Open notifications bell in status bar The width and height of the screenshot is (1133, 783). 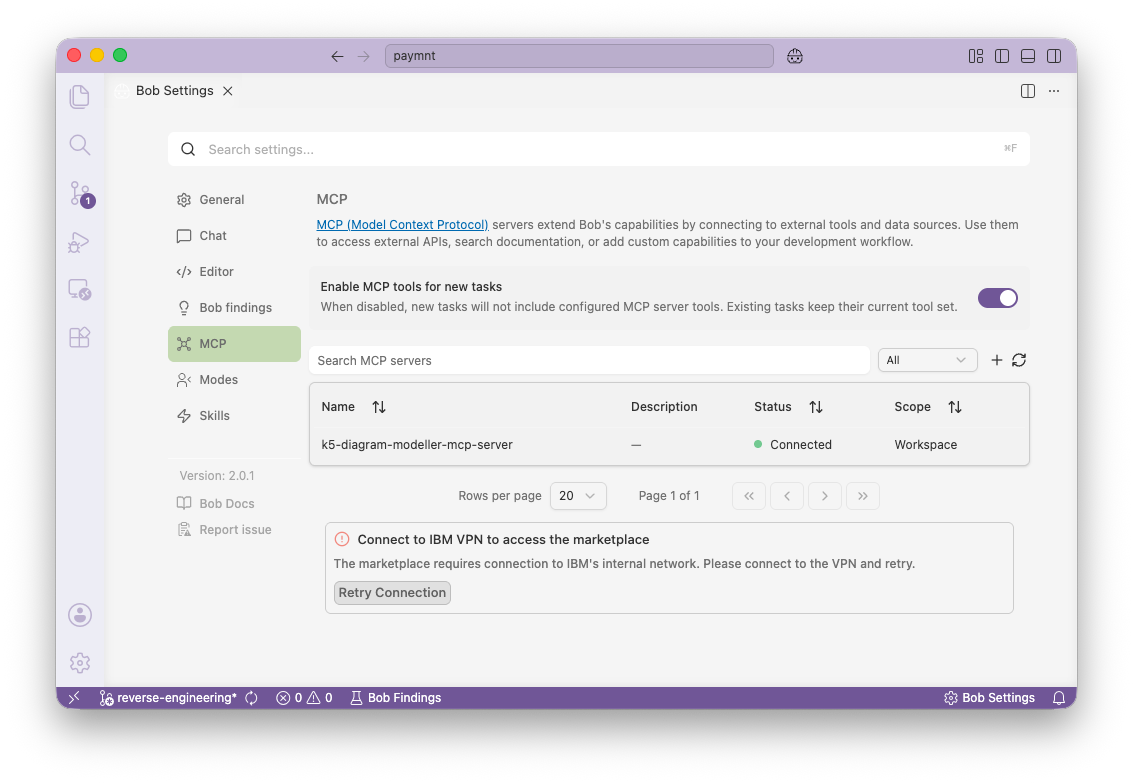(x=1059, y=698)
